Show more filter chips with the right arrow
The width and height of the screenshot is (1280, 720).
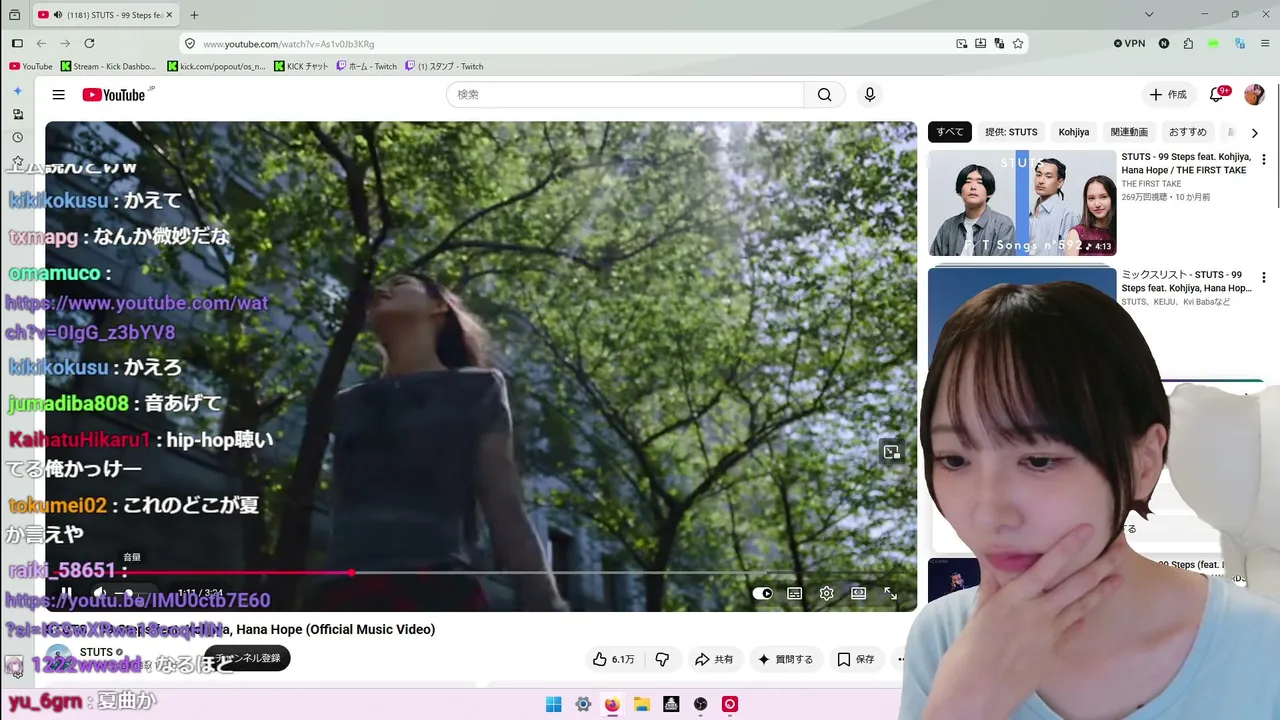[x=1254, y=132]
